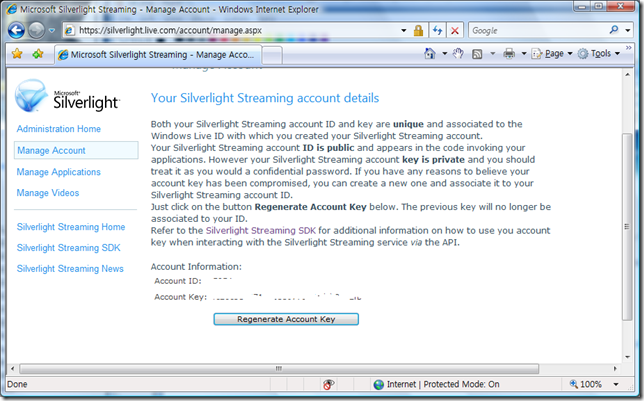644x401 pixels.
Task: Select Manage Account in the sidebar
Action: click(x=76, y=150)
